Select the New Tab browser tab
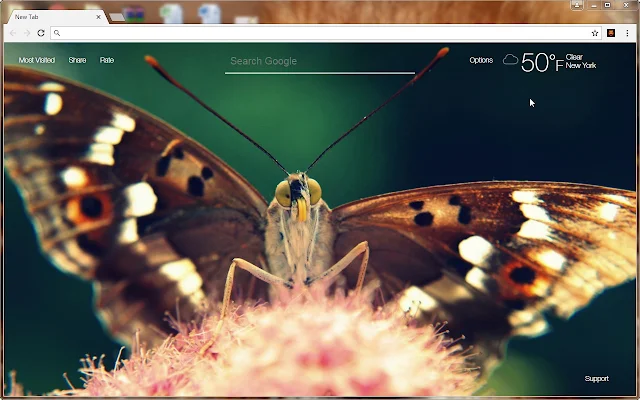The width and height of the screenshot is (640, 400). tap(56, 17)
